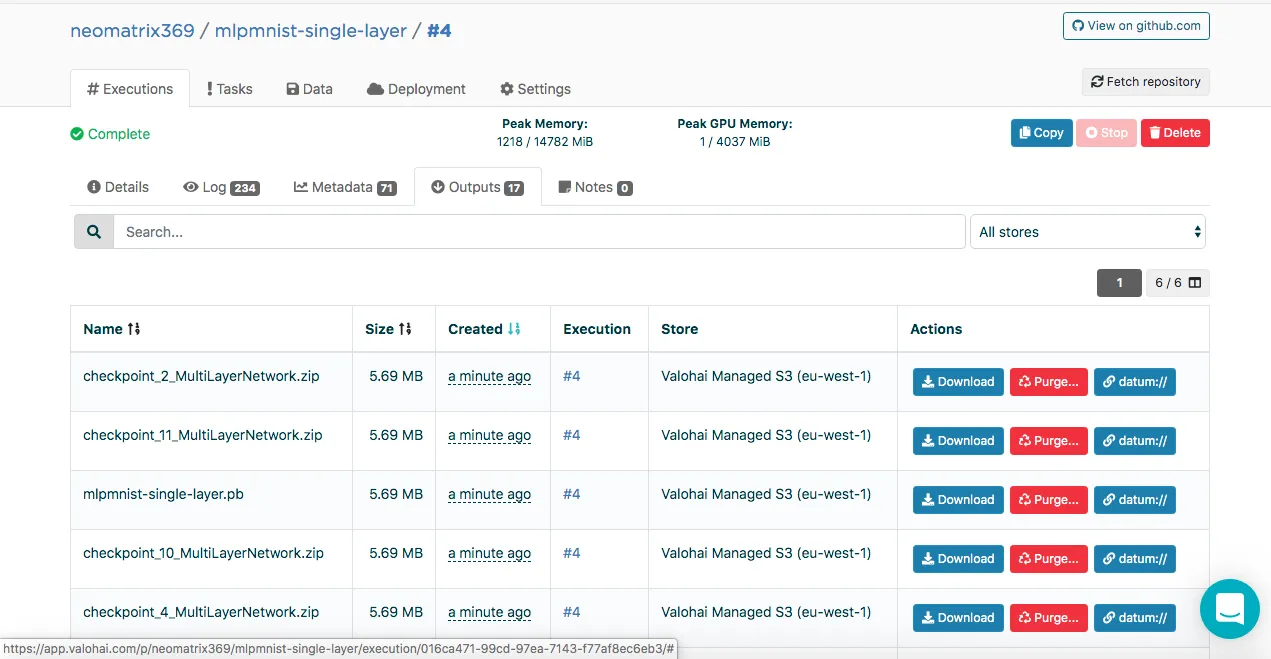Open execution #4 link for checkpoint_4 row
The width and height of the screenshot is (1271, 659).
point(572,613)
